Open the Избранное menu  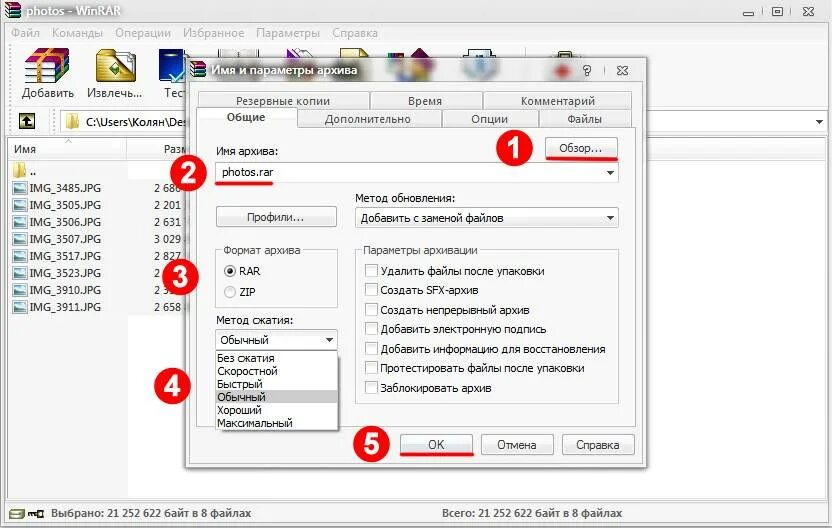coord(213,33)
